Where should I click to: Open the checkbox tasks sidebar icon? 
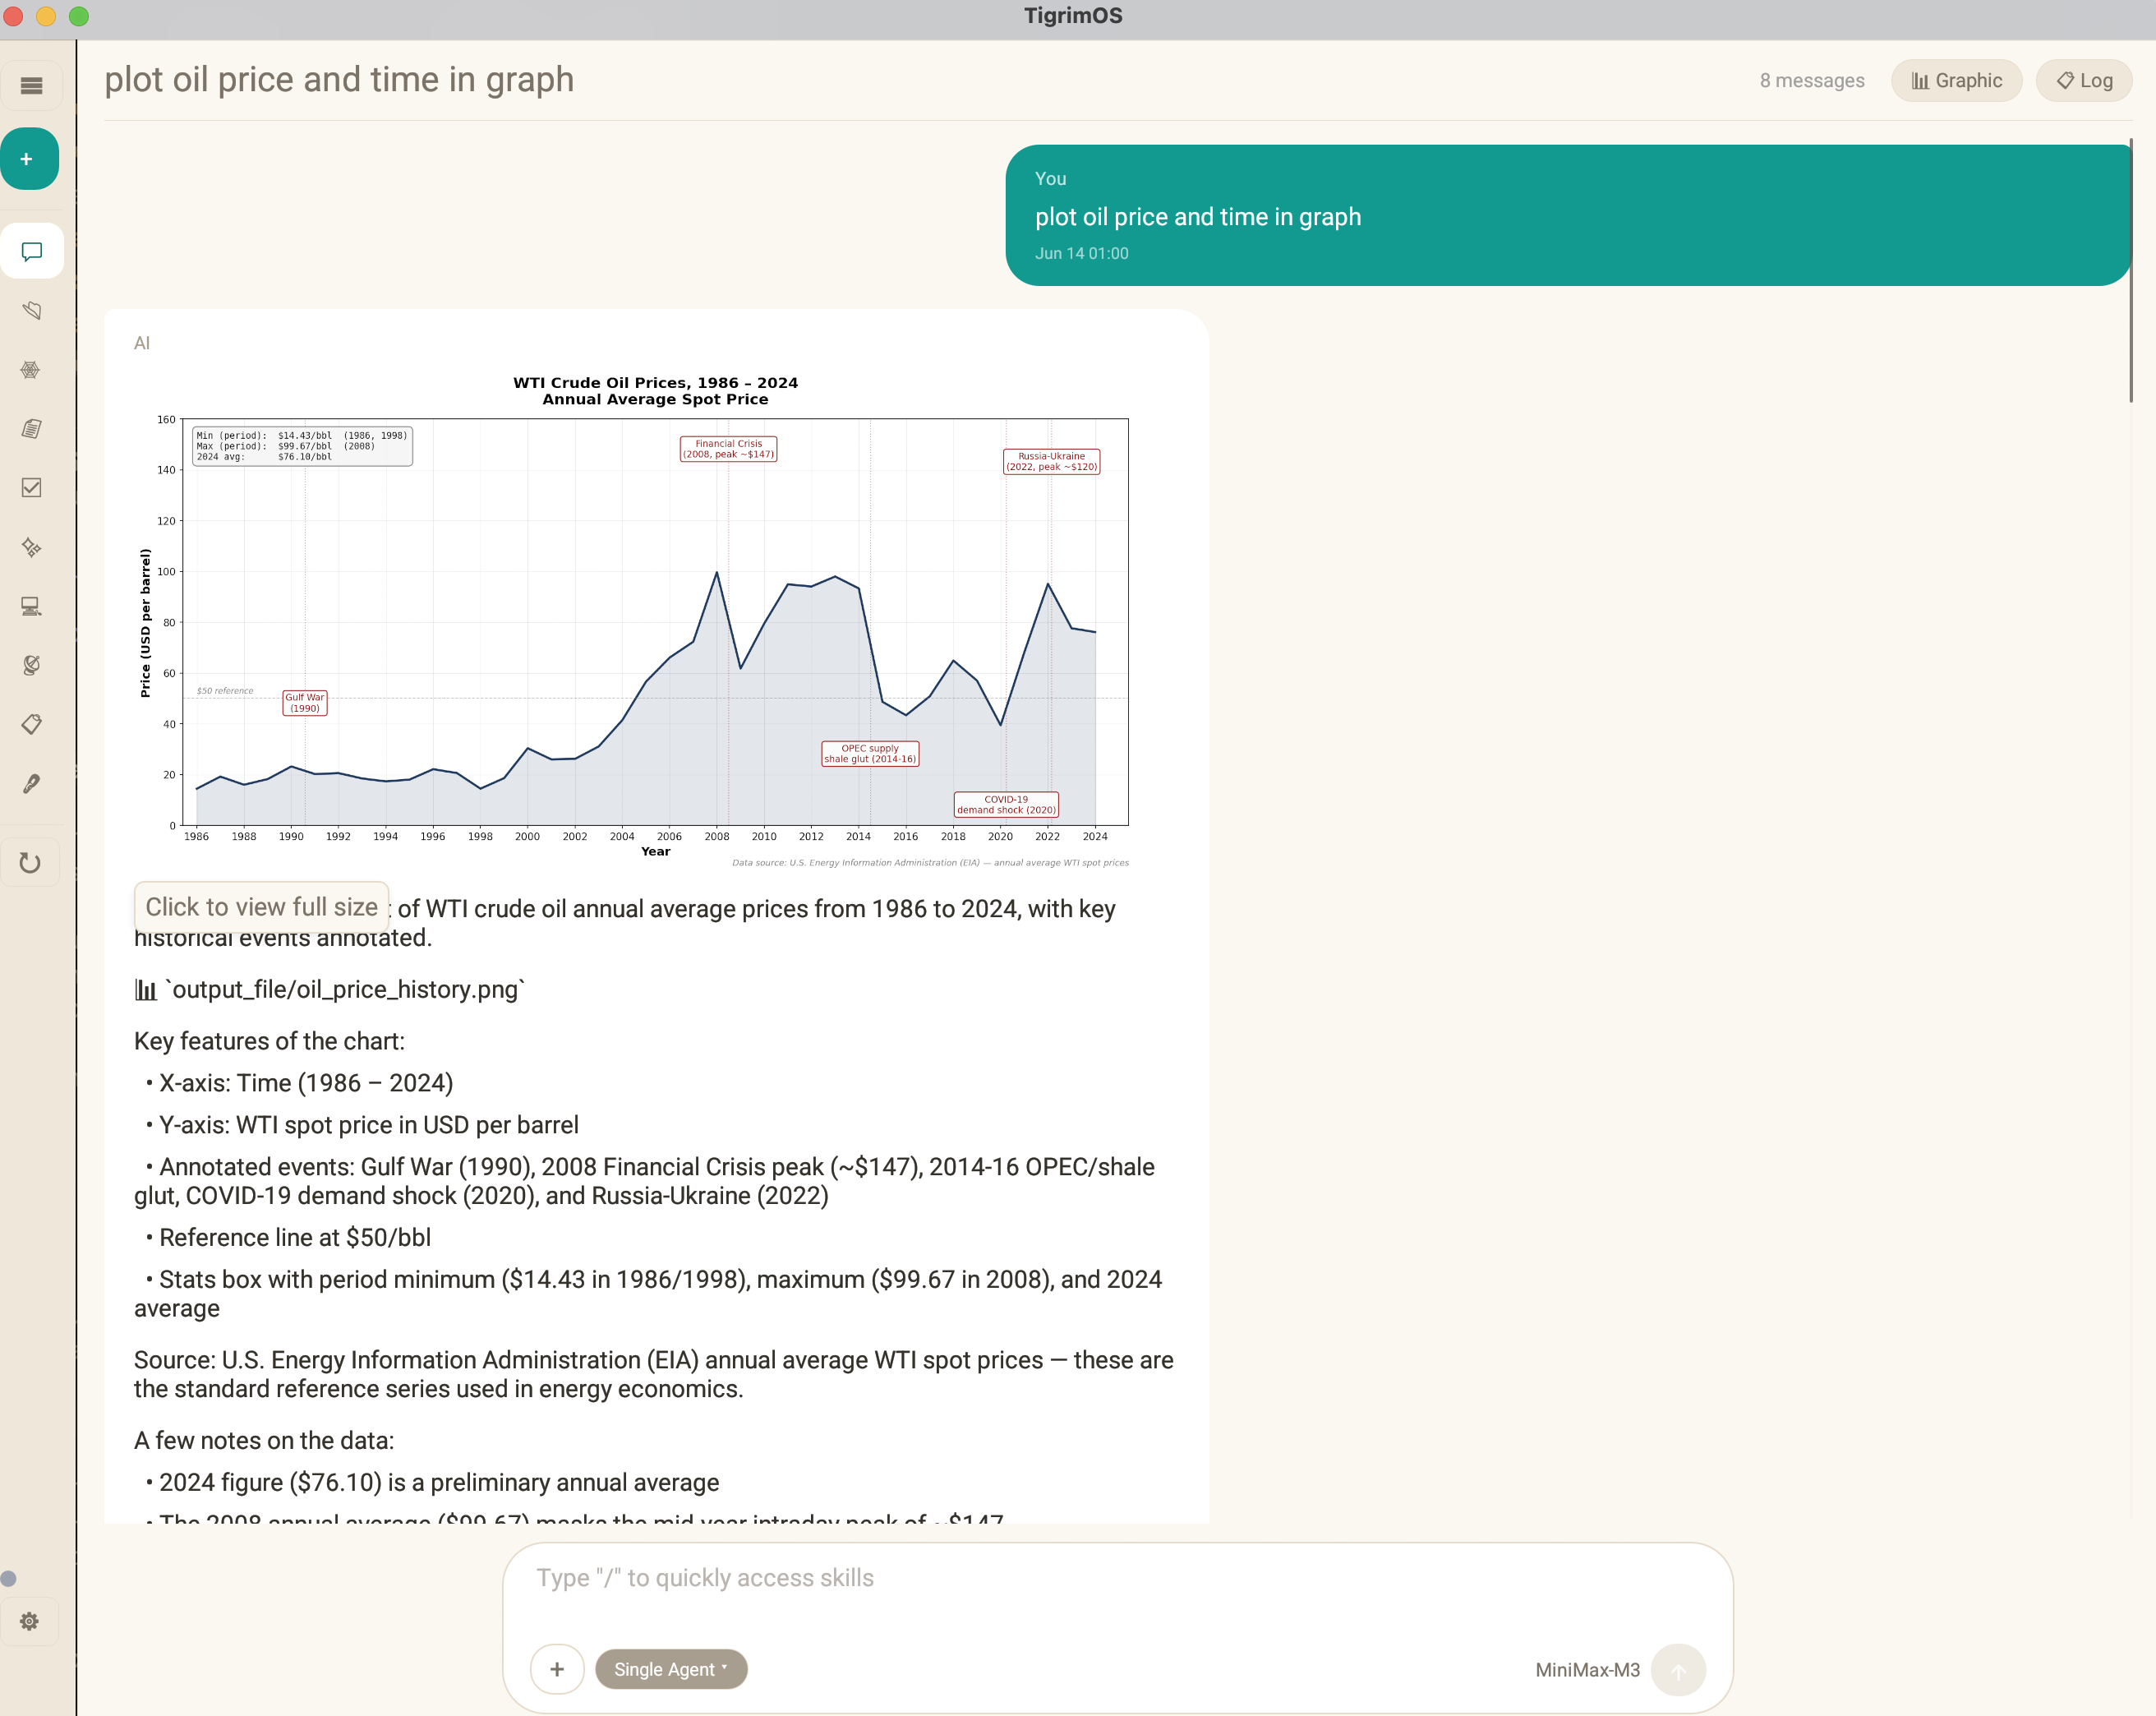click(31, 488)
